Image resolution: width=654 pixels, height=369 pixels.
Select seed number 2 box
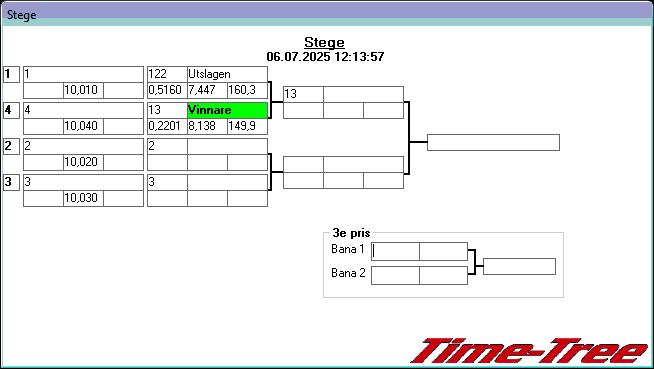(x=11, y=146)
